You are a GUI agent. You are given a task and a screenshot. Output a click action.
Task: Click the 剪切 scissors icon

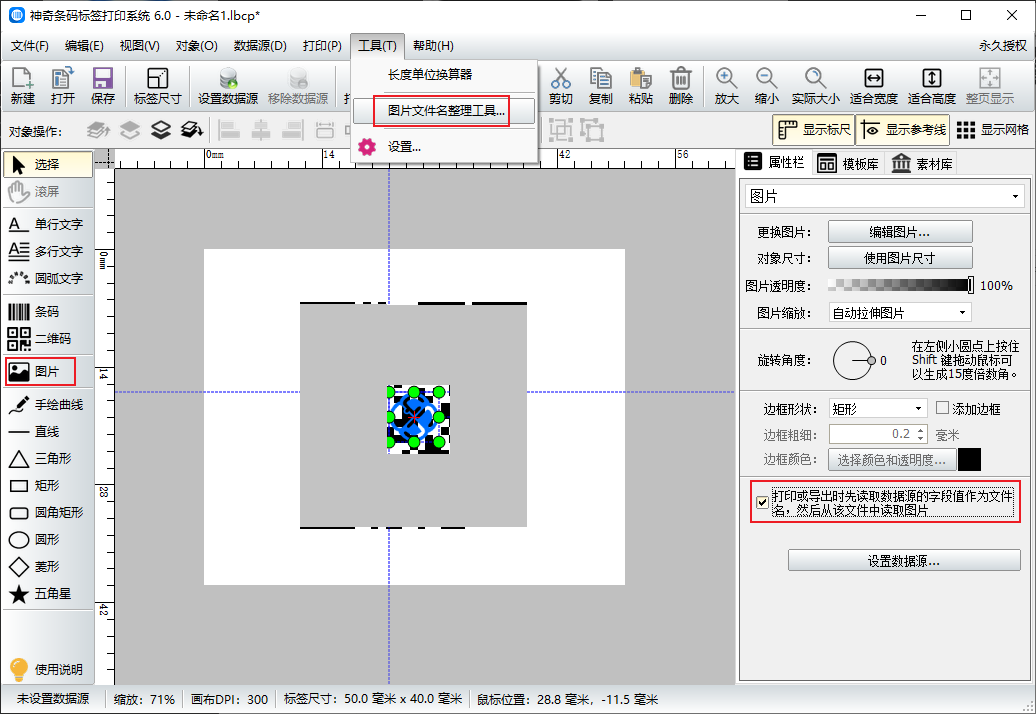tap(560, 86)
